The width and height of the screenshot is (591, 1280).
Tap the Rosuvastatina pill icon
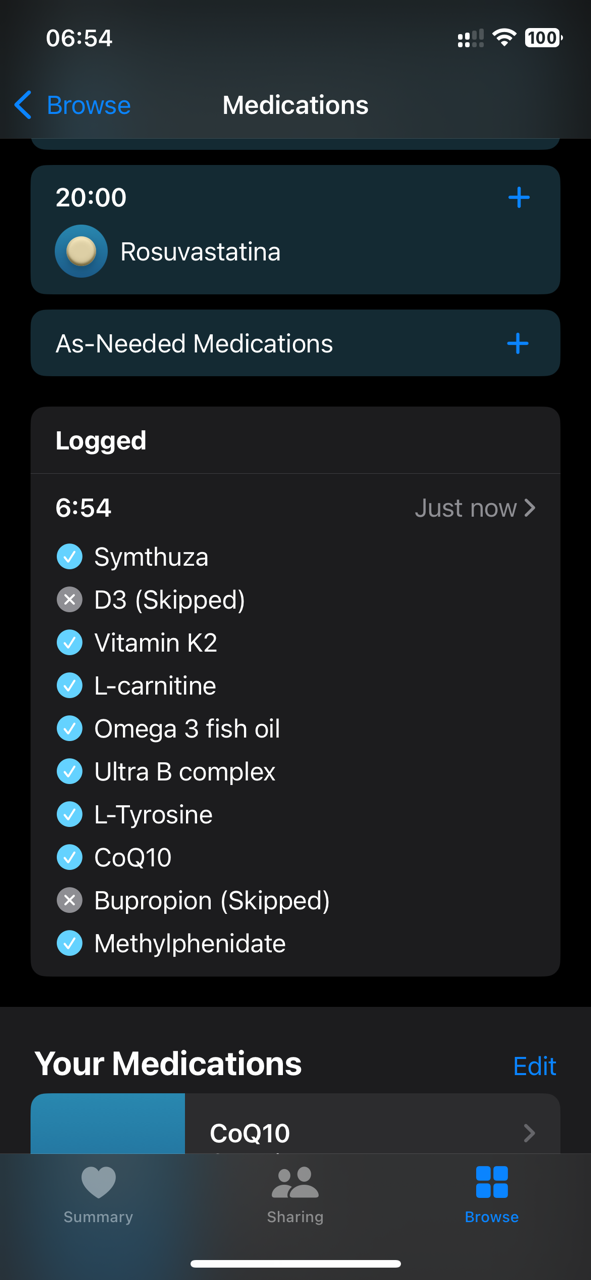click(x=81, y=251)
